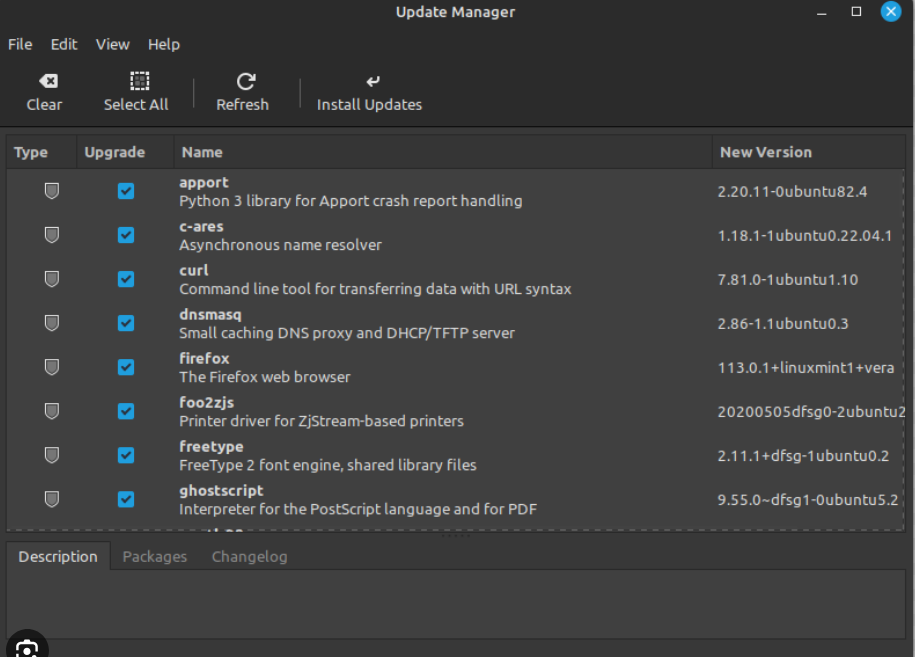This screenshot has height=657, width=915.
Task: Uncheck the curl upgrade checkbox
Action: click(x=126, y=279)
